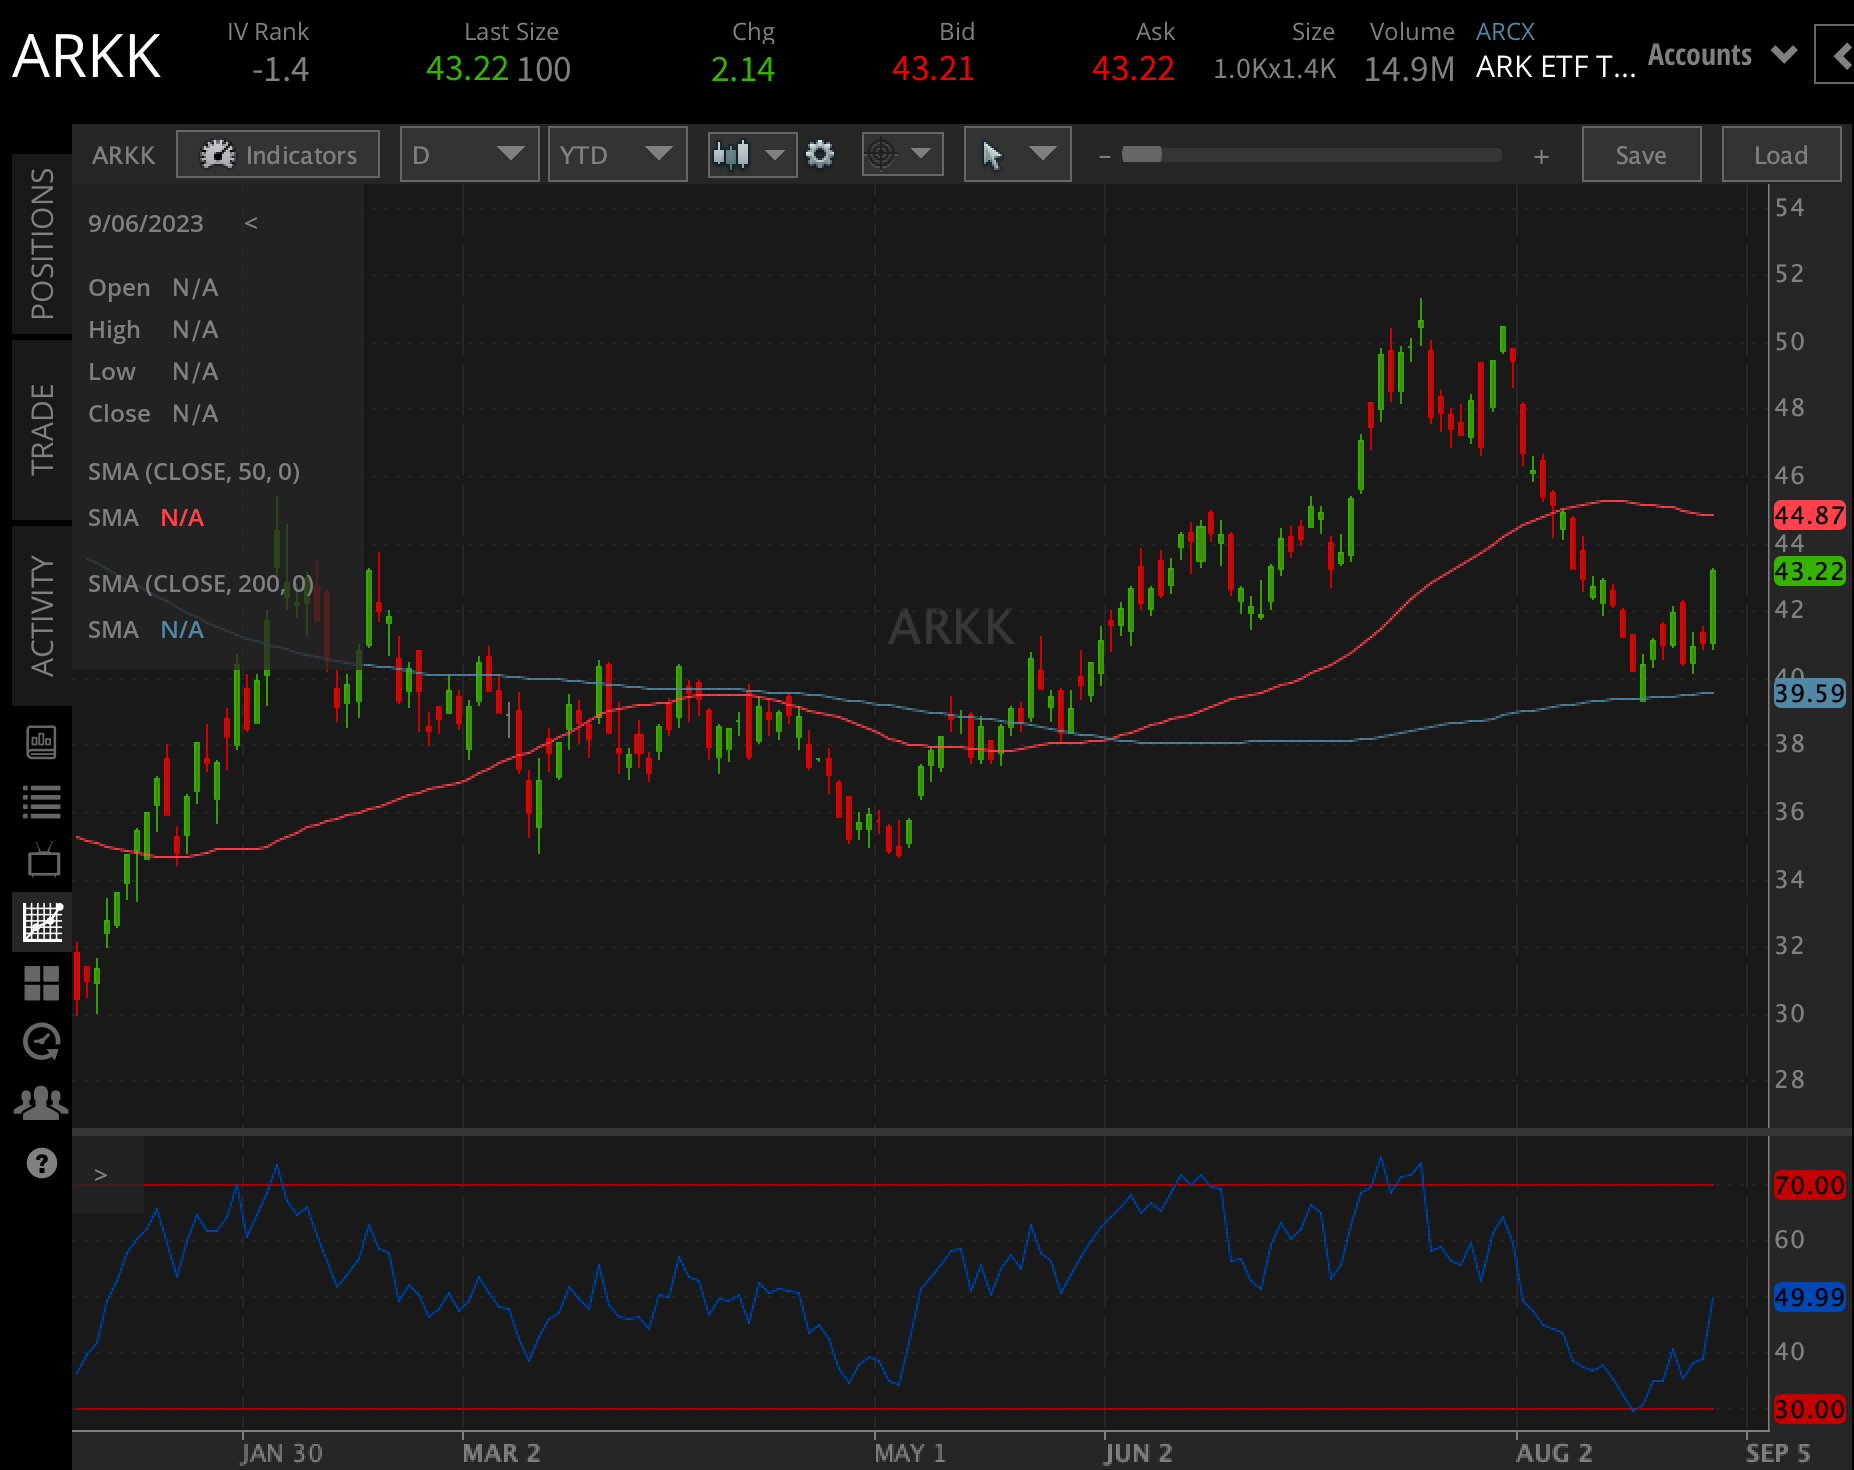Save the chart layout
This screenshot has width=1854, height=1470.
tap(1641, 155)
